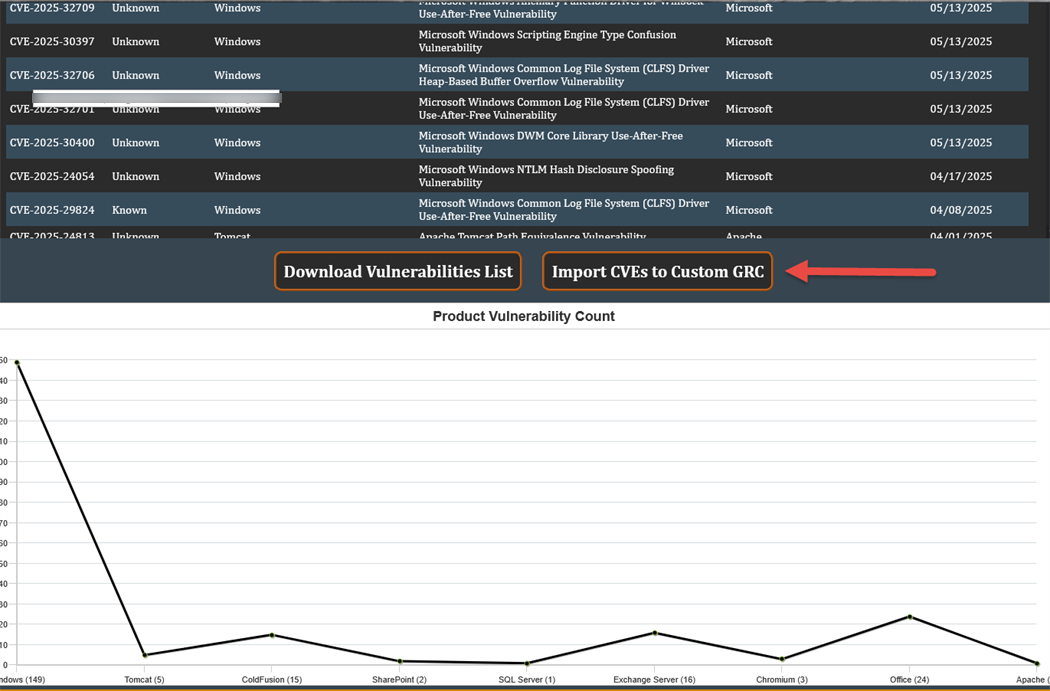1050x691 pixels.
Task: Click Known status in CVE-2025-29824 row
Action: pos(129,210)
